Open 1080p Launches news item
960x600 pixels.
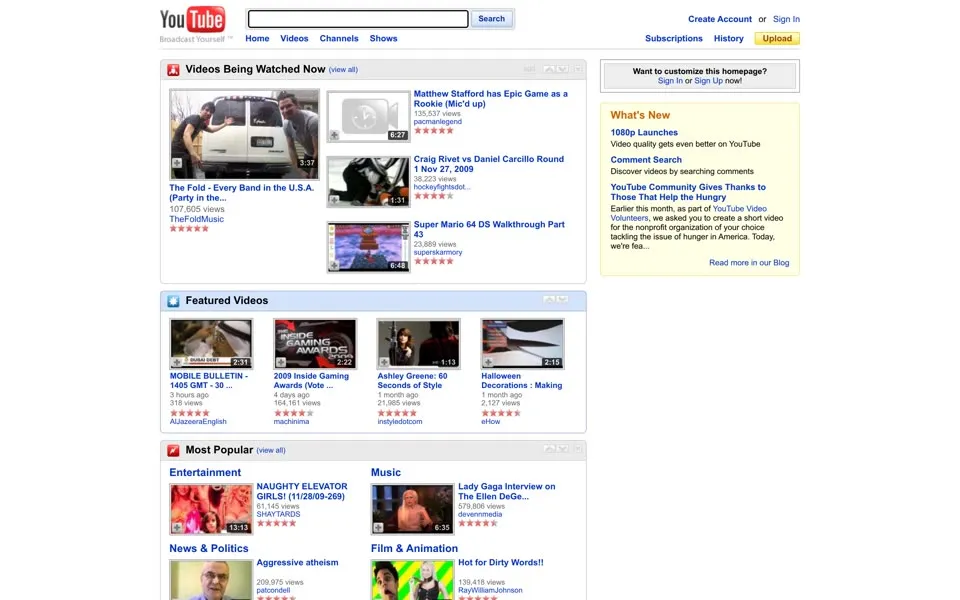click(x=644, y=132)
